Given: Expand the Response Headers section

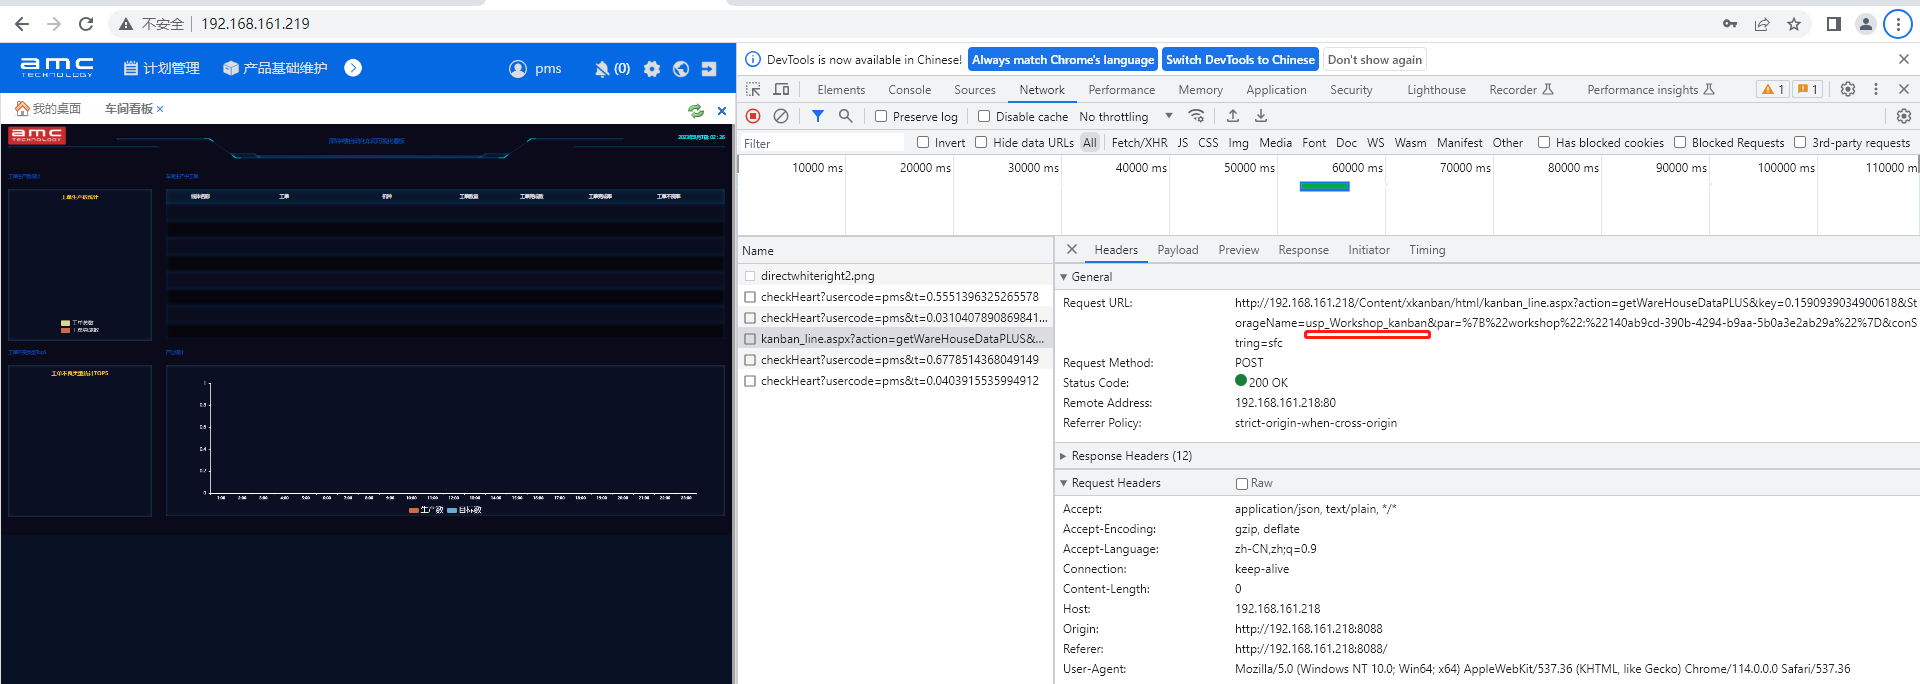Looking at the screenshot, I should tap(1131, 456).
